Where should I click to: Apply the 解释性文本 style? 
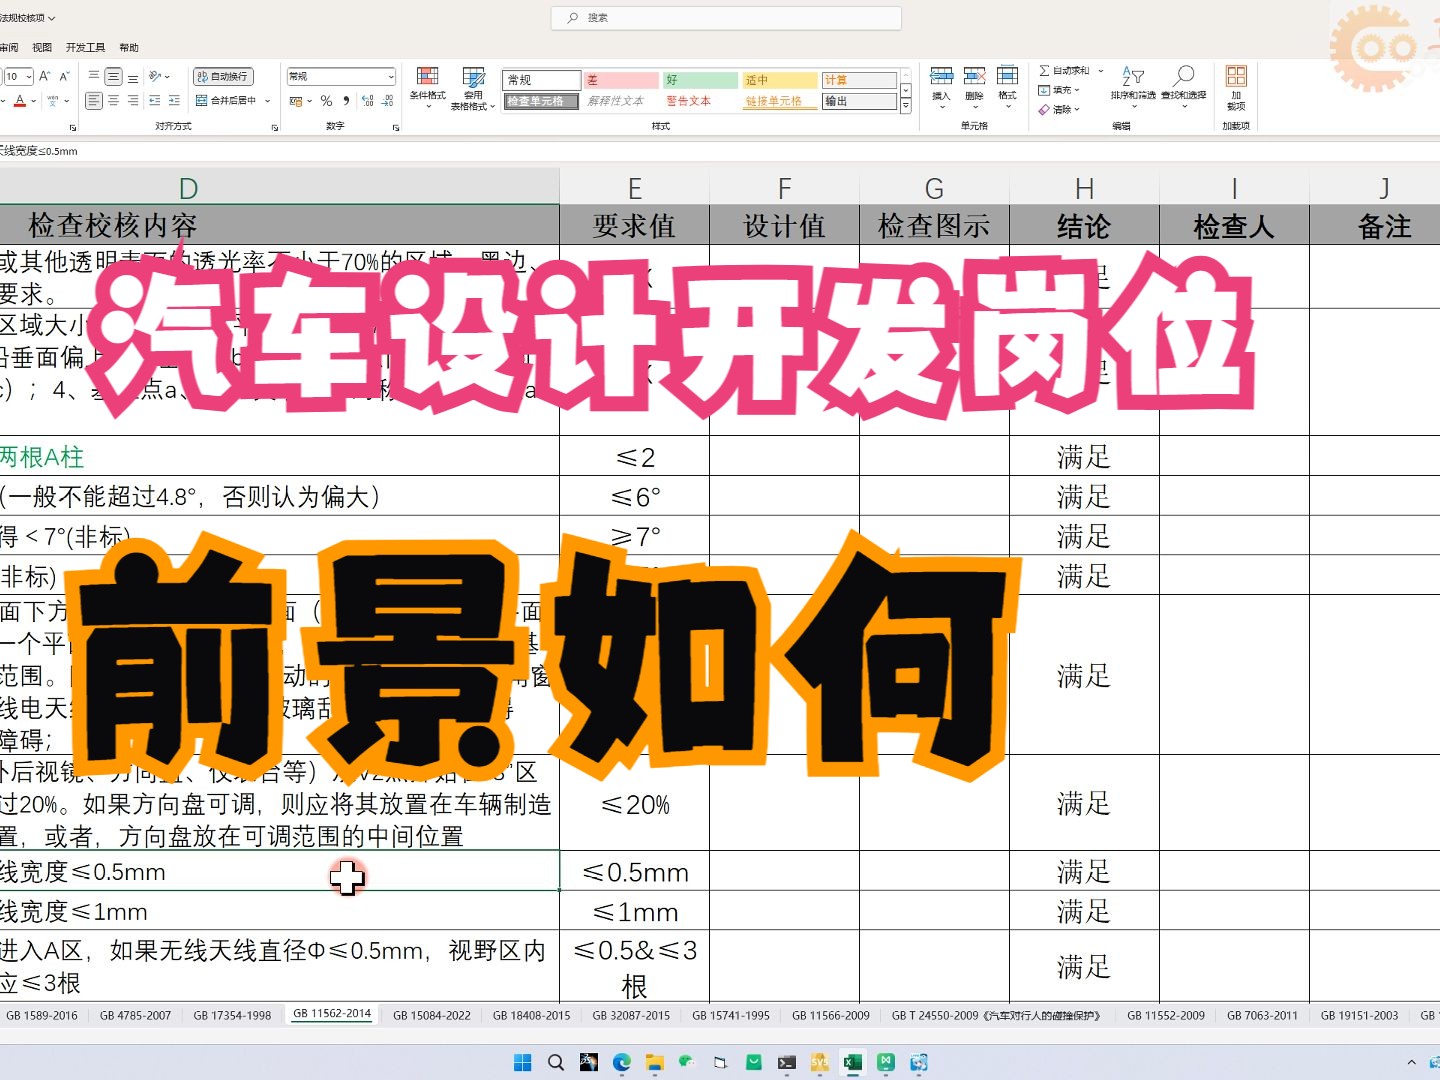621,101
